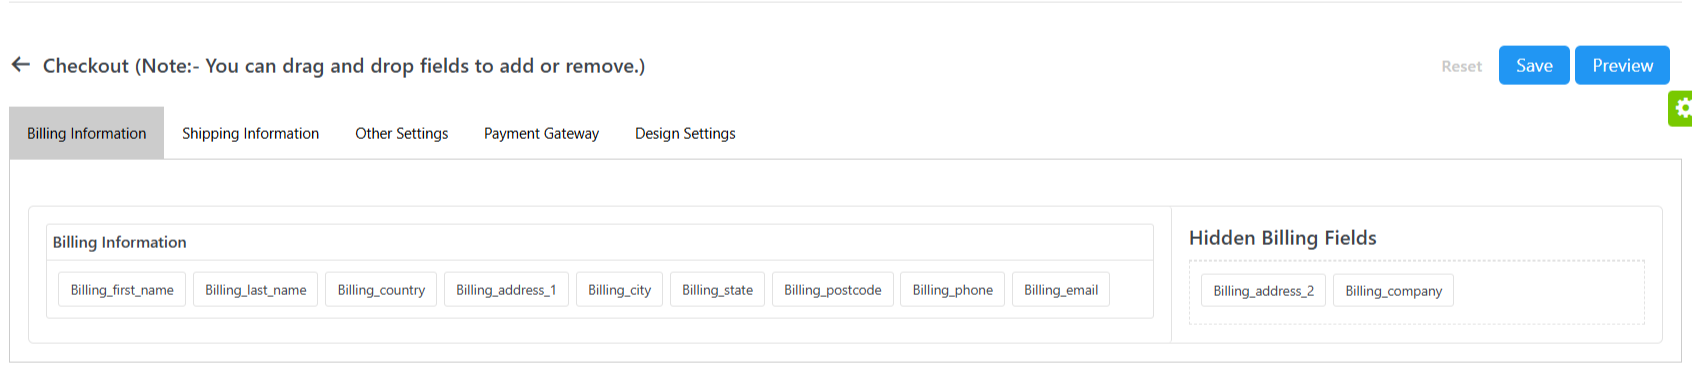Click the Save button
This screenshot has width=1692, height=372.
[x=1534, y=65]
